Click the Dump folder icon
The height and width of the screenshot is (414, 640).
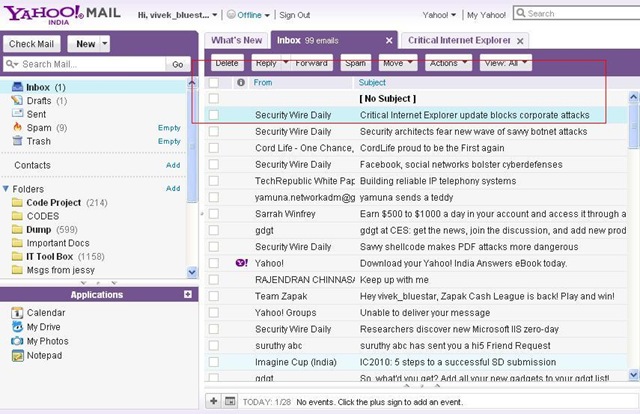coord(17,229)
